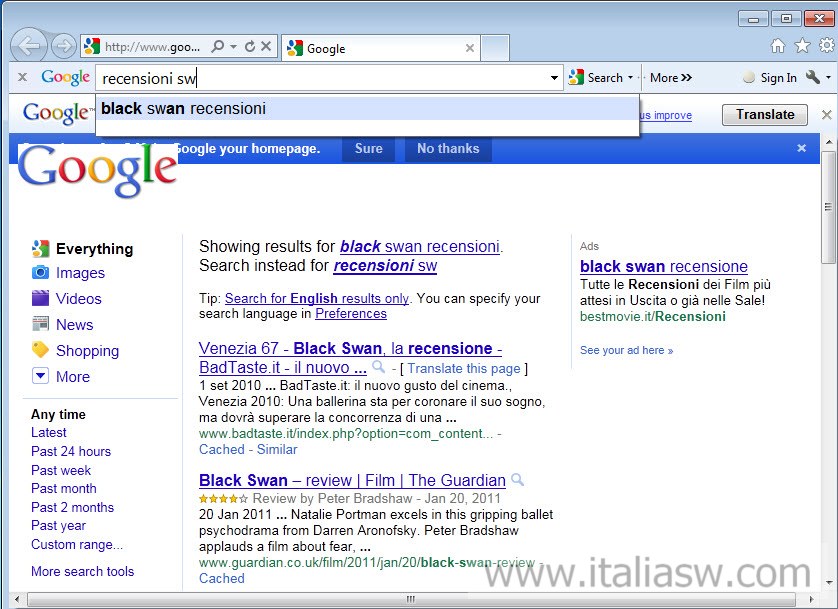Close the make-Google-homepage blue banner
This screenshot has width=838, height=609.
click(801, 148)
